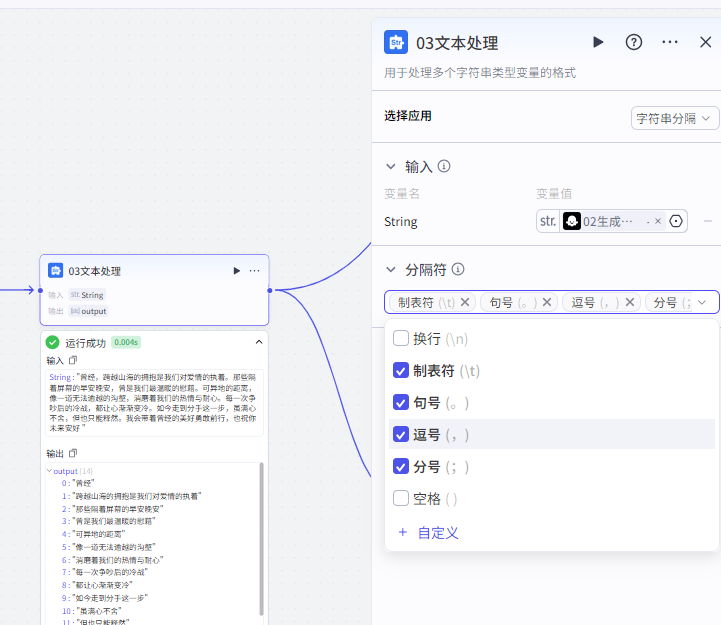Select the output variable on canvas node
Image resolution: width=721 pixels, height=625 pixels.
(x=88, y=311)
